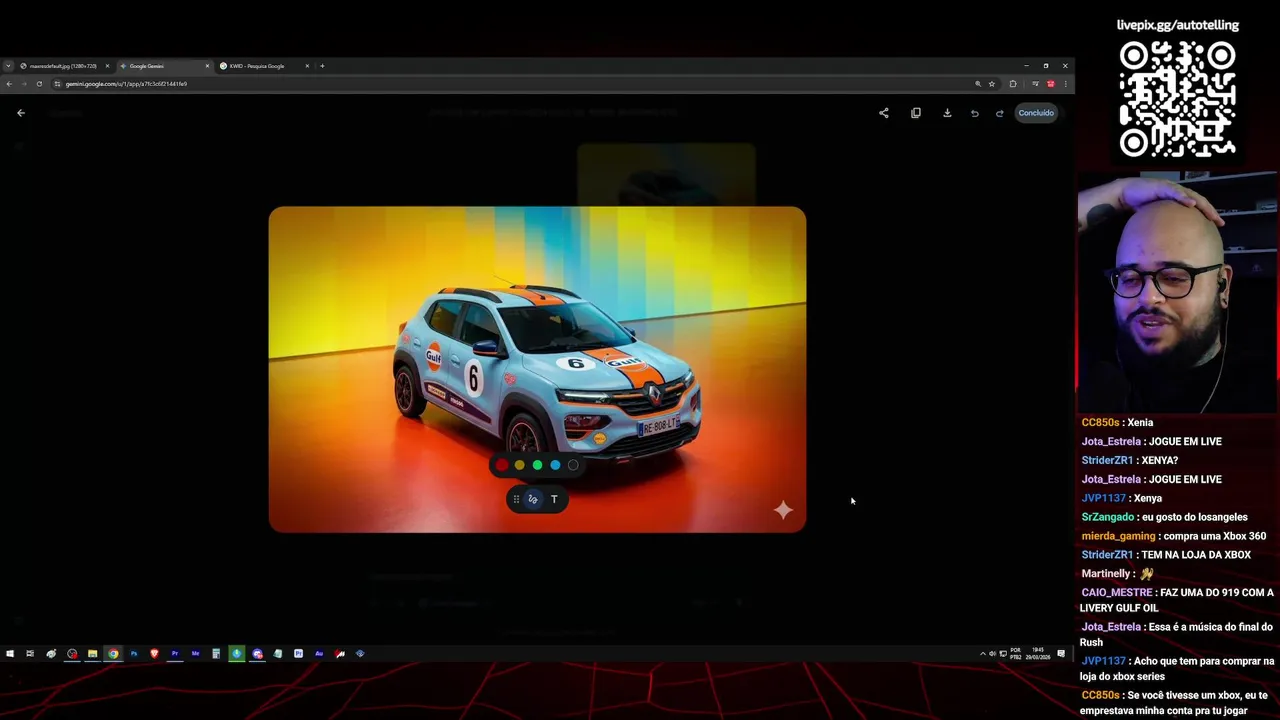Select the text tool T
This screenshot has width=1280, height=720.
click(x=554, y=499)
